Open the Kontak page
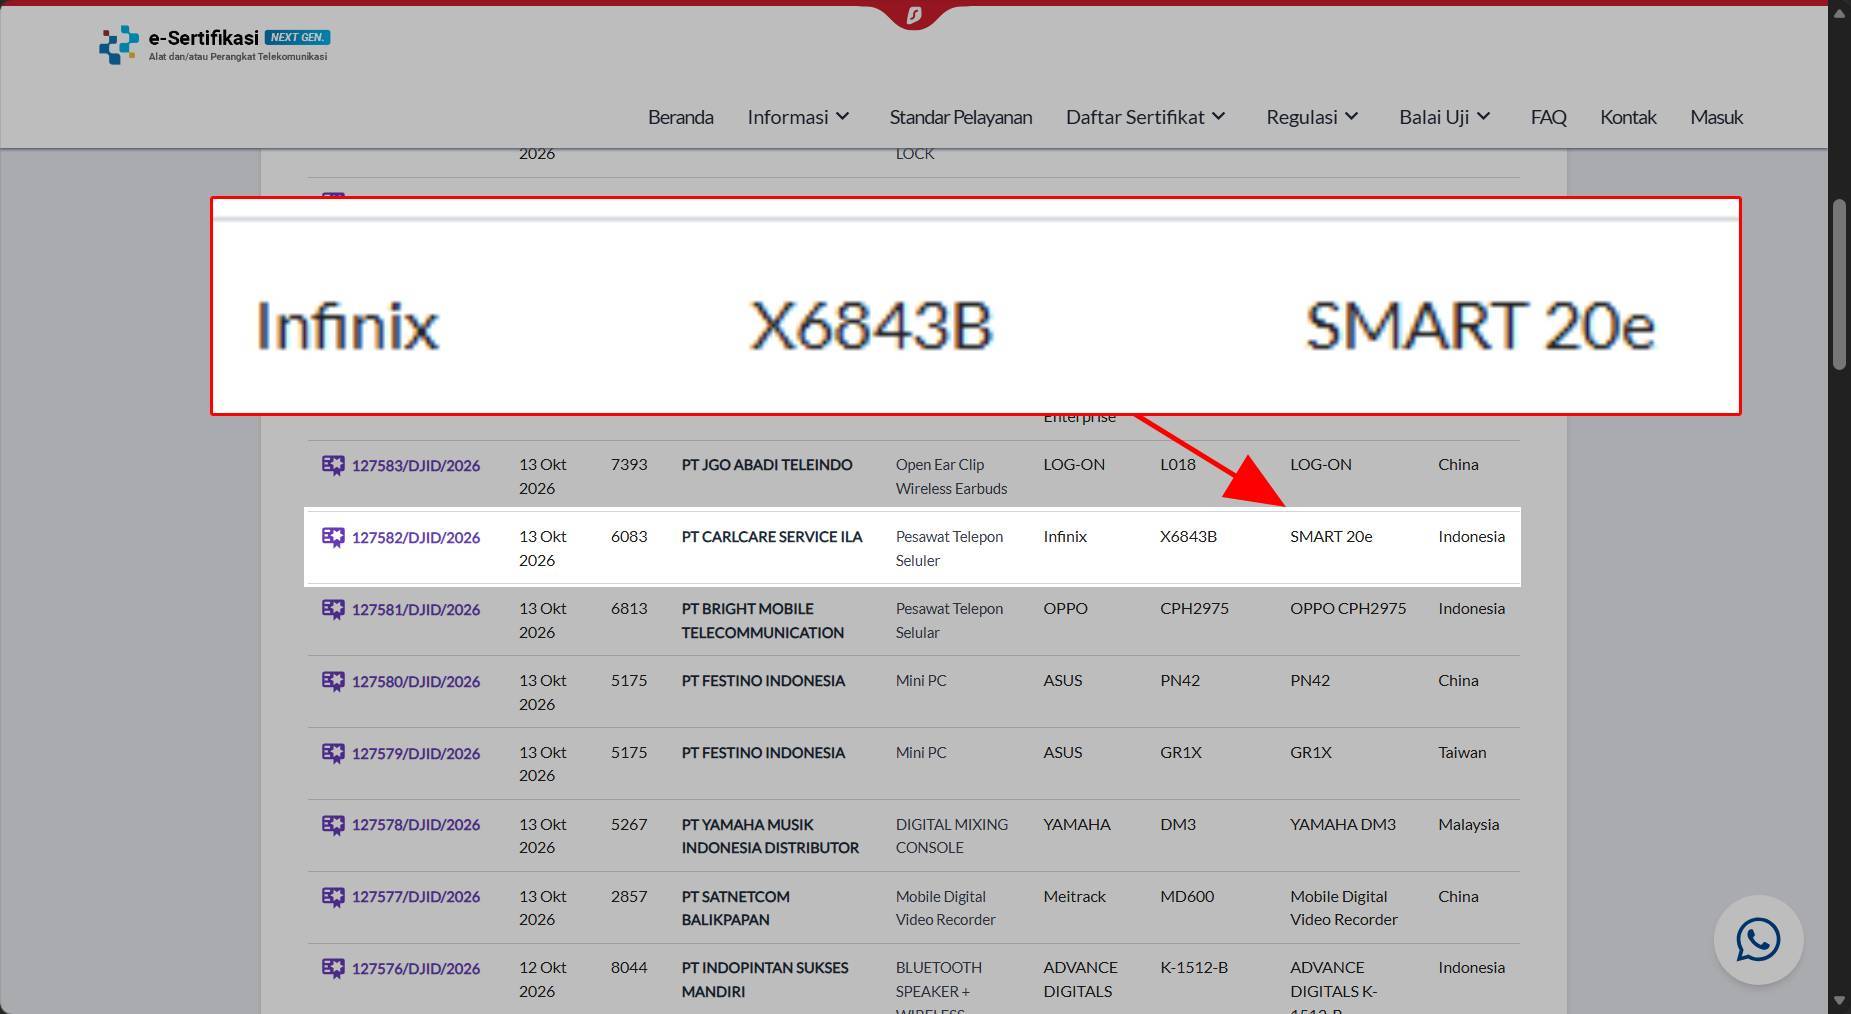This screenshot has width=1851, height=1014. click(x=1628, y=117)
